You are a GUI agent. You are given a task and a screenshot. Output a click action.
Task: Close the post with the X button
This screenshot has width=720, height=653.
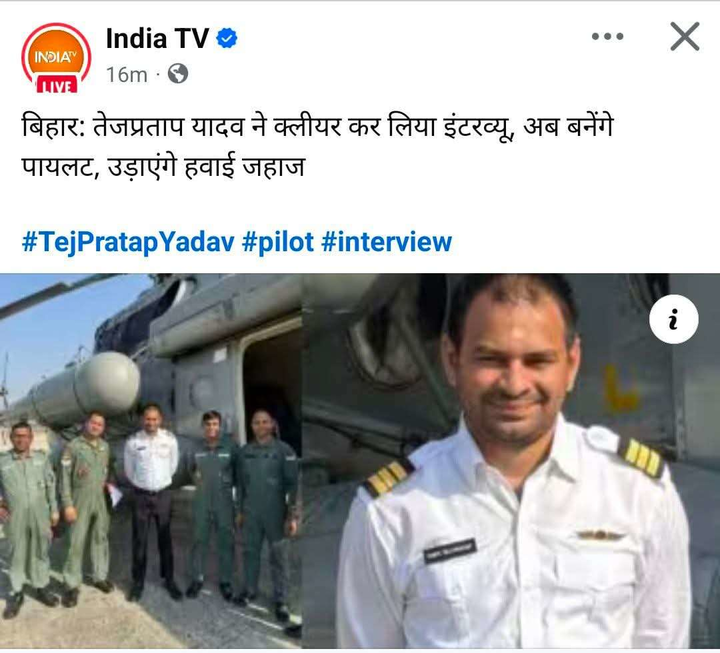(685, 36)
